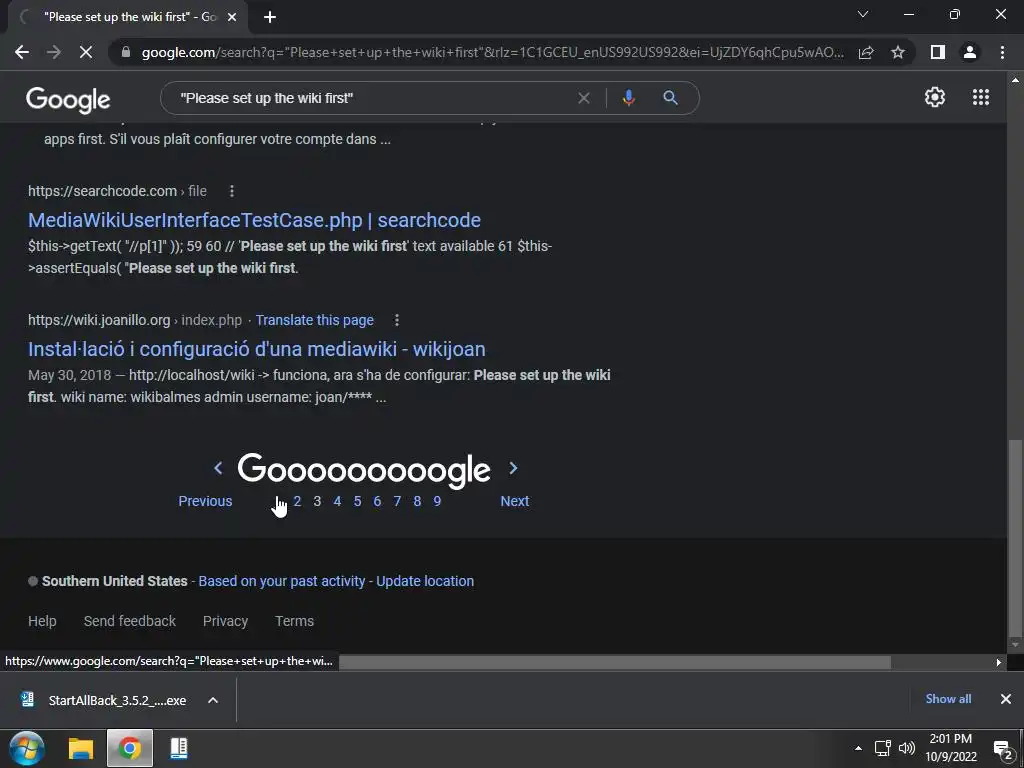Open the notification center icon
The height and width of the screenshot is (768, 1024).
pyautogui.click(x=1002, y=749)
